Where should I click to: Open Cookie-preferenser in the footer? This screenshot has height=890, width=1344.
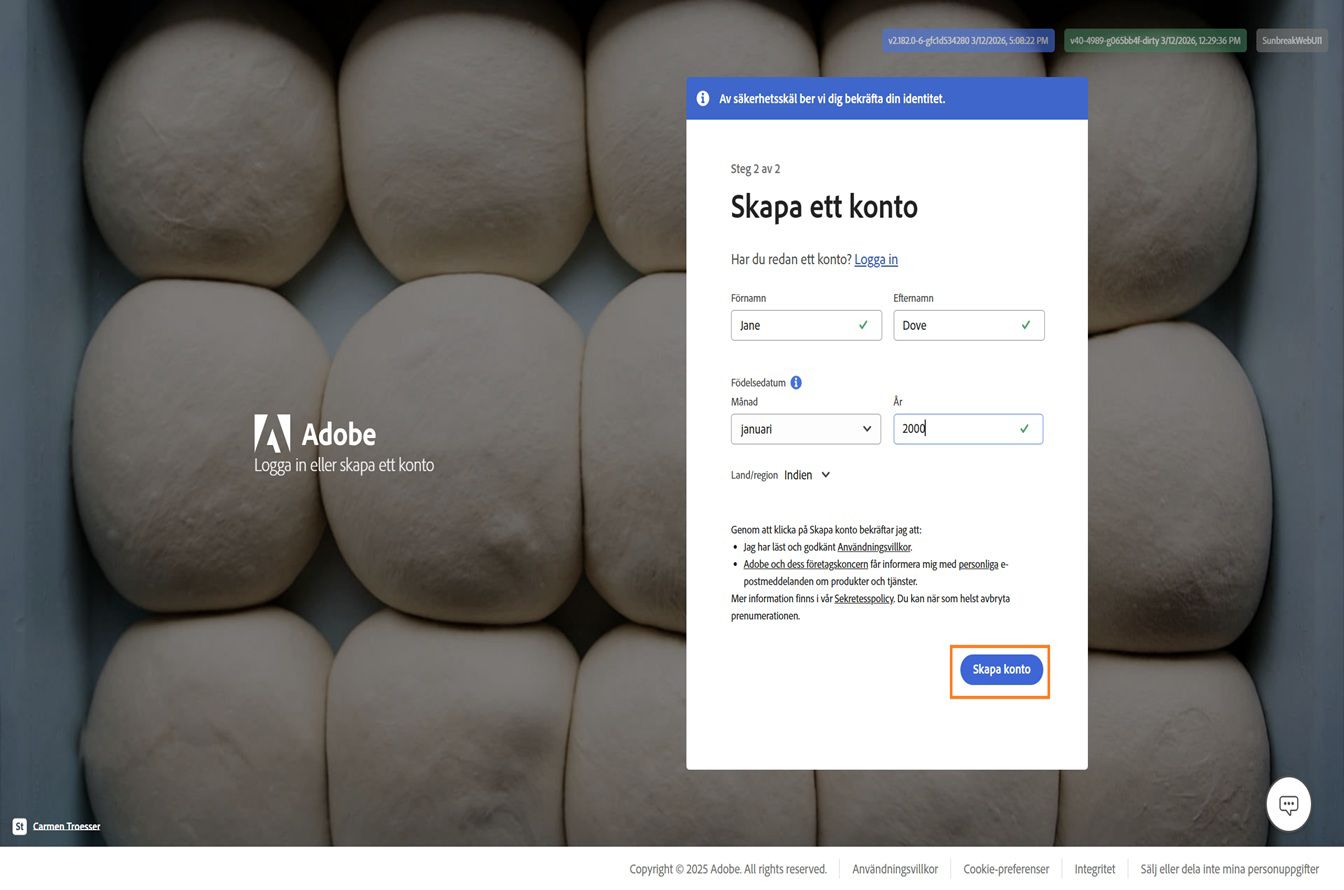[x=1006, y=869]
